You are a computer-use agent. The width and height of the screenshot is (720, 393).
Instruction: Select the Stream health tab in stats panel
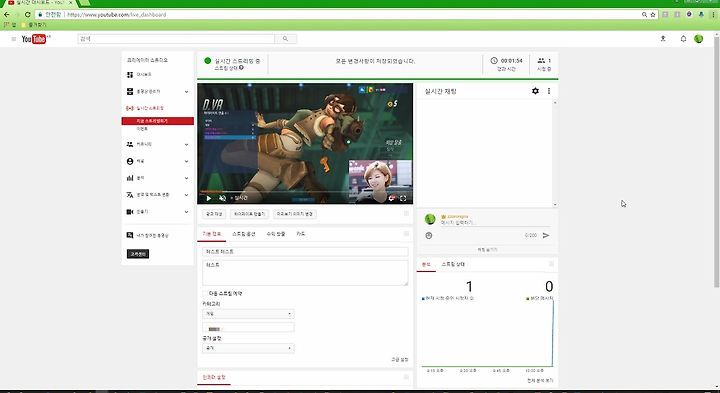tap(453, 264)
